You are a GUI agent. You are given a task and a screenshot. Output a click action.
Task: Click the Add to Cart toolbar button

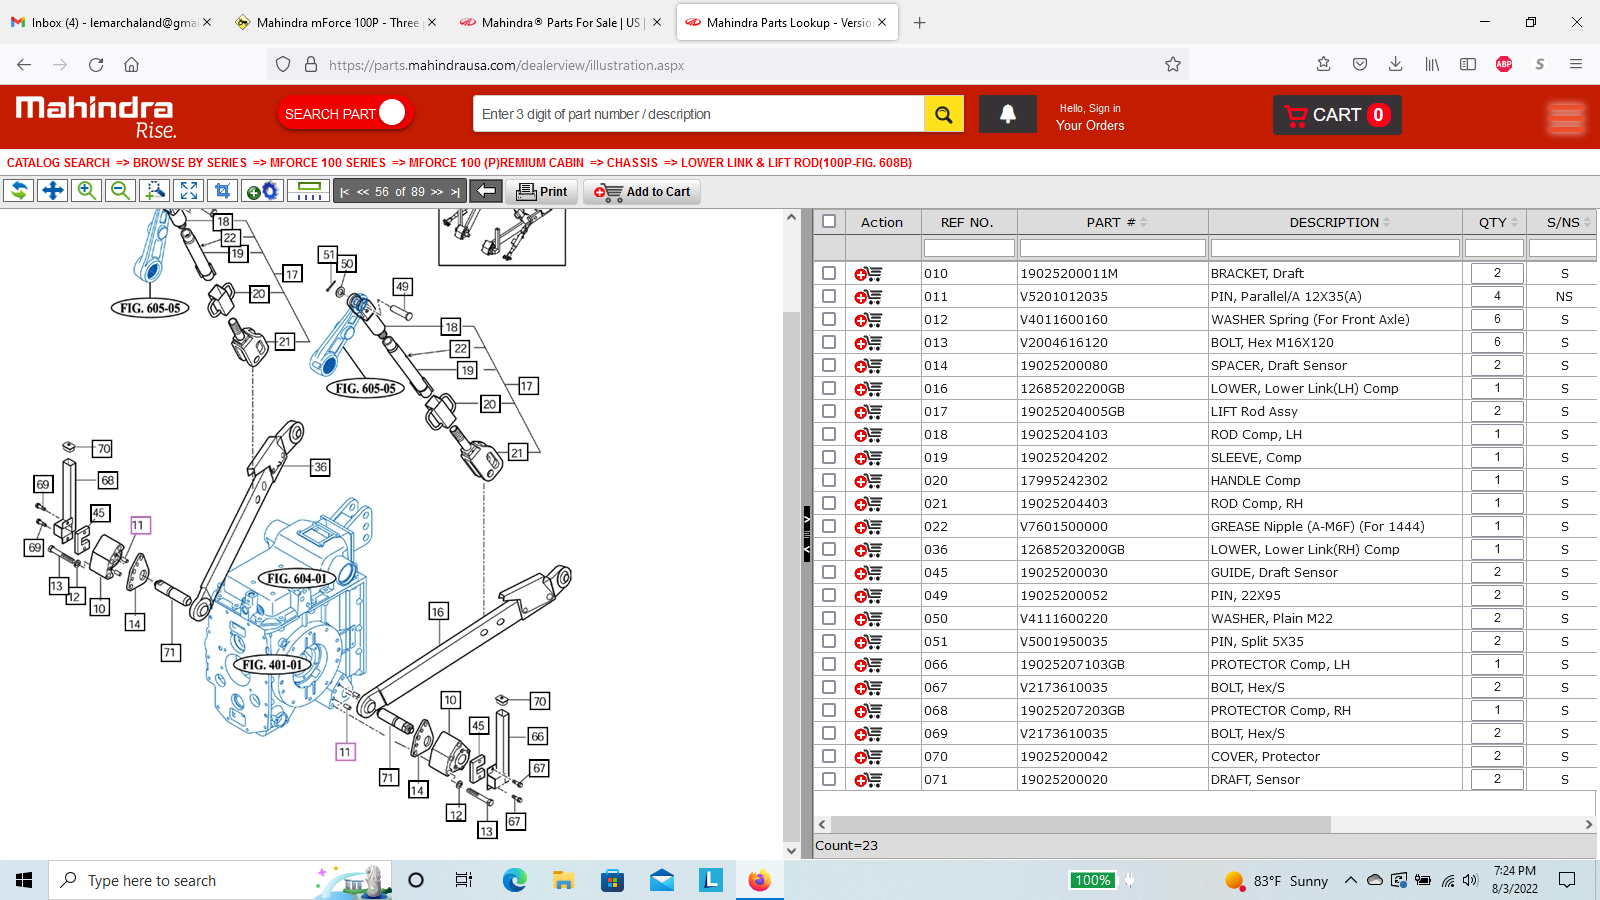point(642,192)
